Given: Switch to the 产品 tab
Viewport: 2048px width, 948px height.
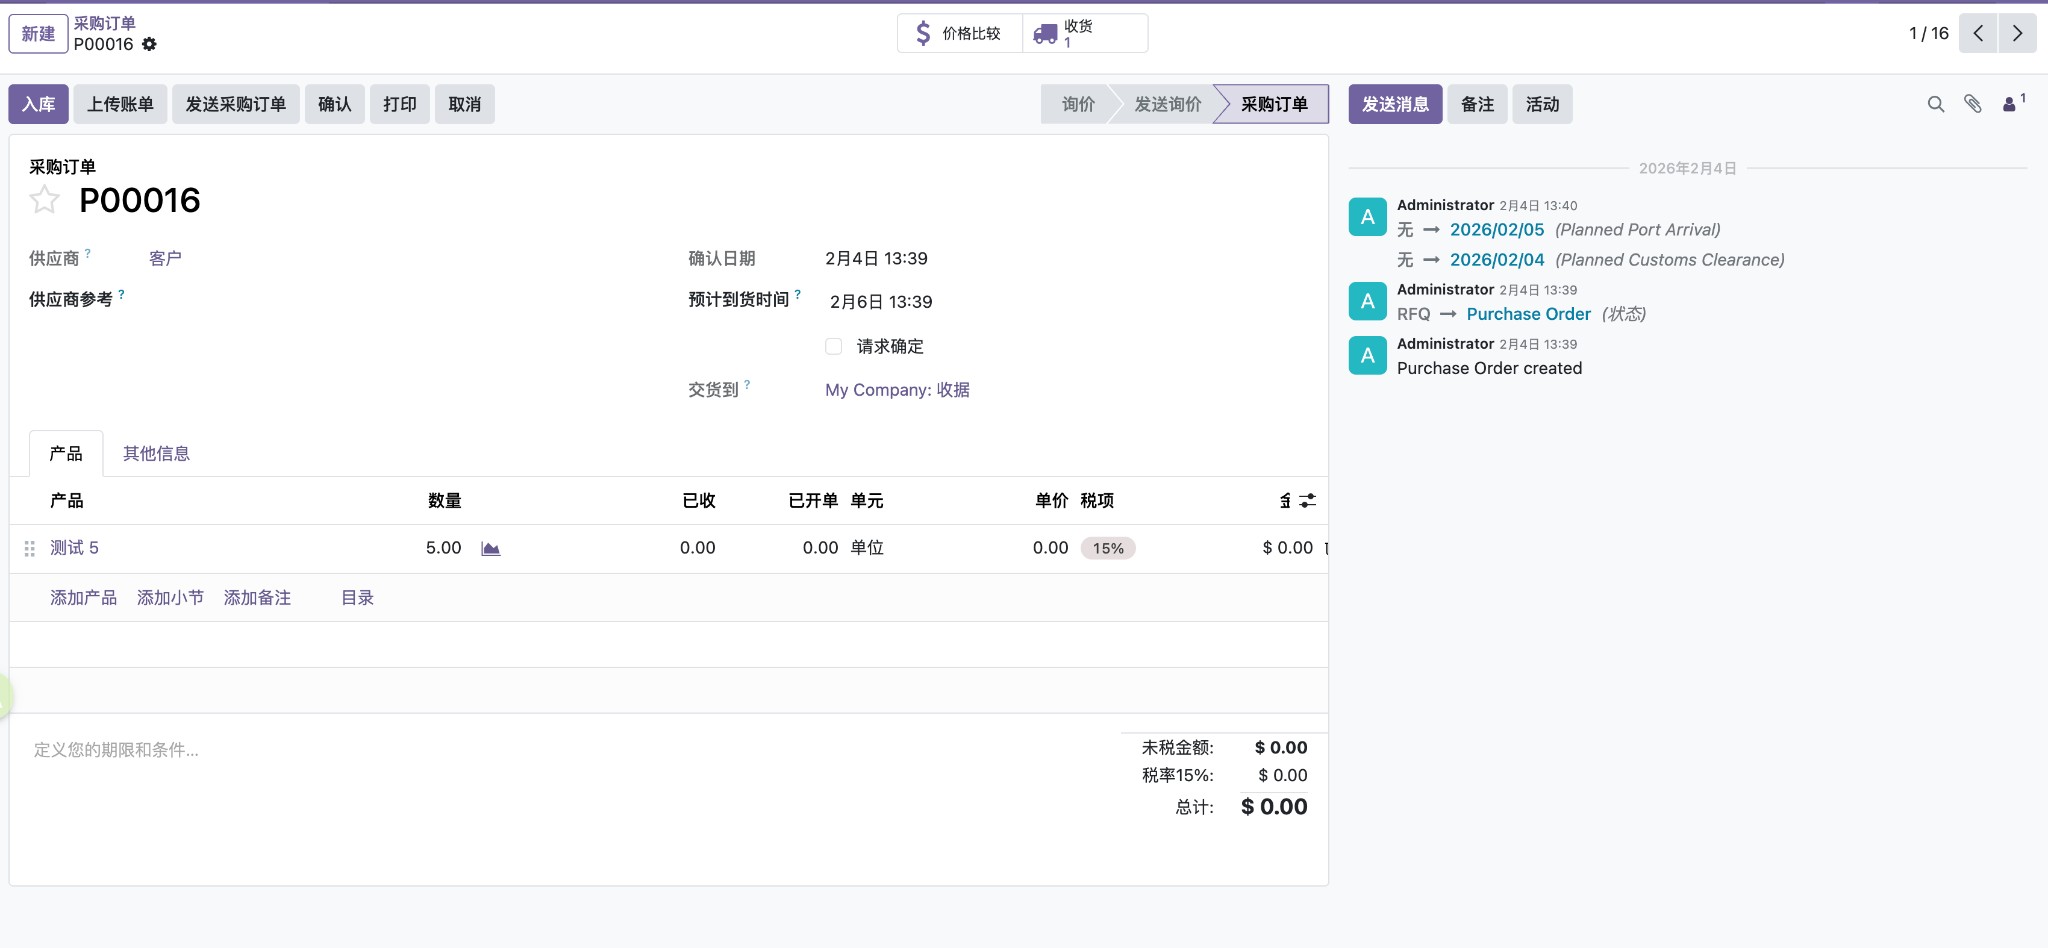Looking at the screenshot, I should coord(66,453).
